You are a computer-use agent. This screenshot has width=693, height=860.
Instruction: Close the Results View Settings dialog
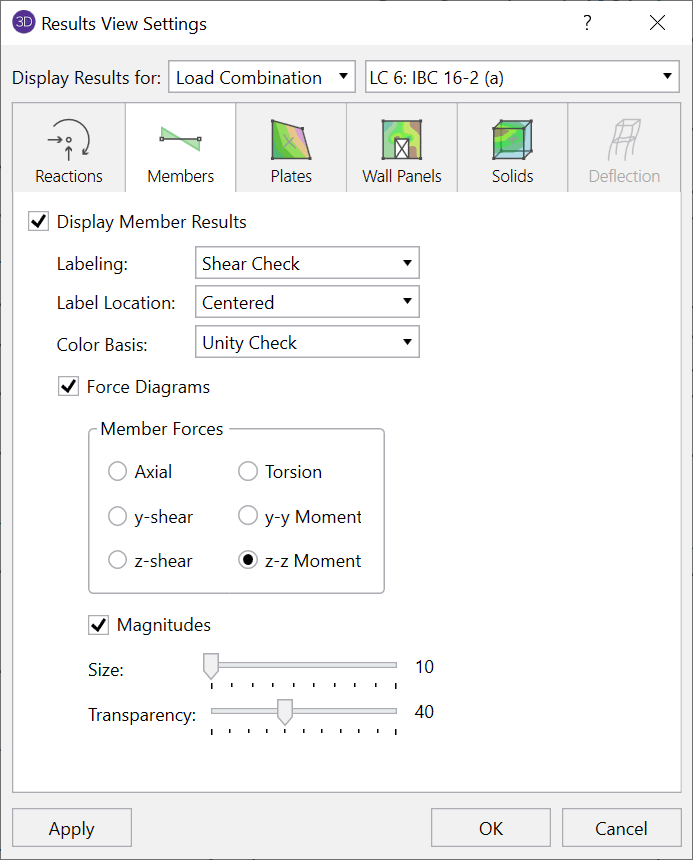click(x=657, y=23)
